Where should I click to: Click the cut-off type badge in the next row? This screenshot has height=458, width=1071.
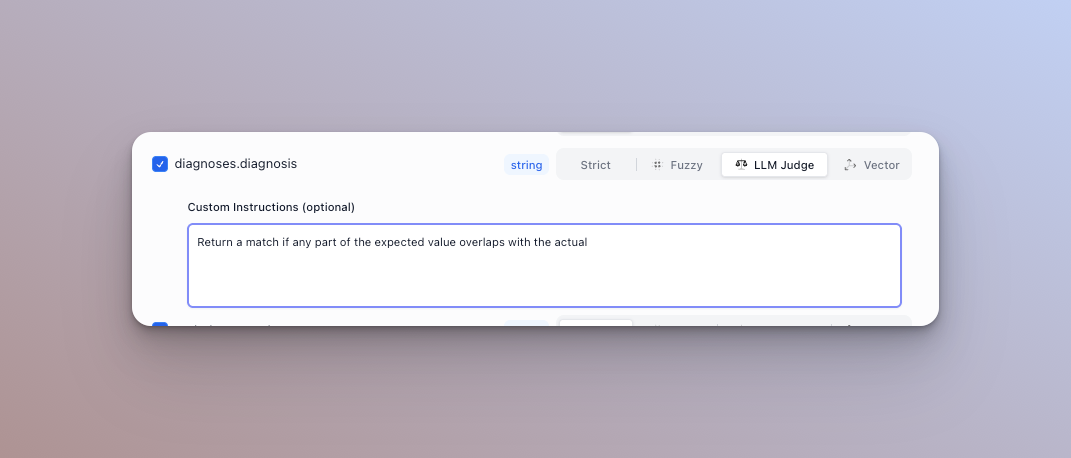(x=526, y=323)
